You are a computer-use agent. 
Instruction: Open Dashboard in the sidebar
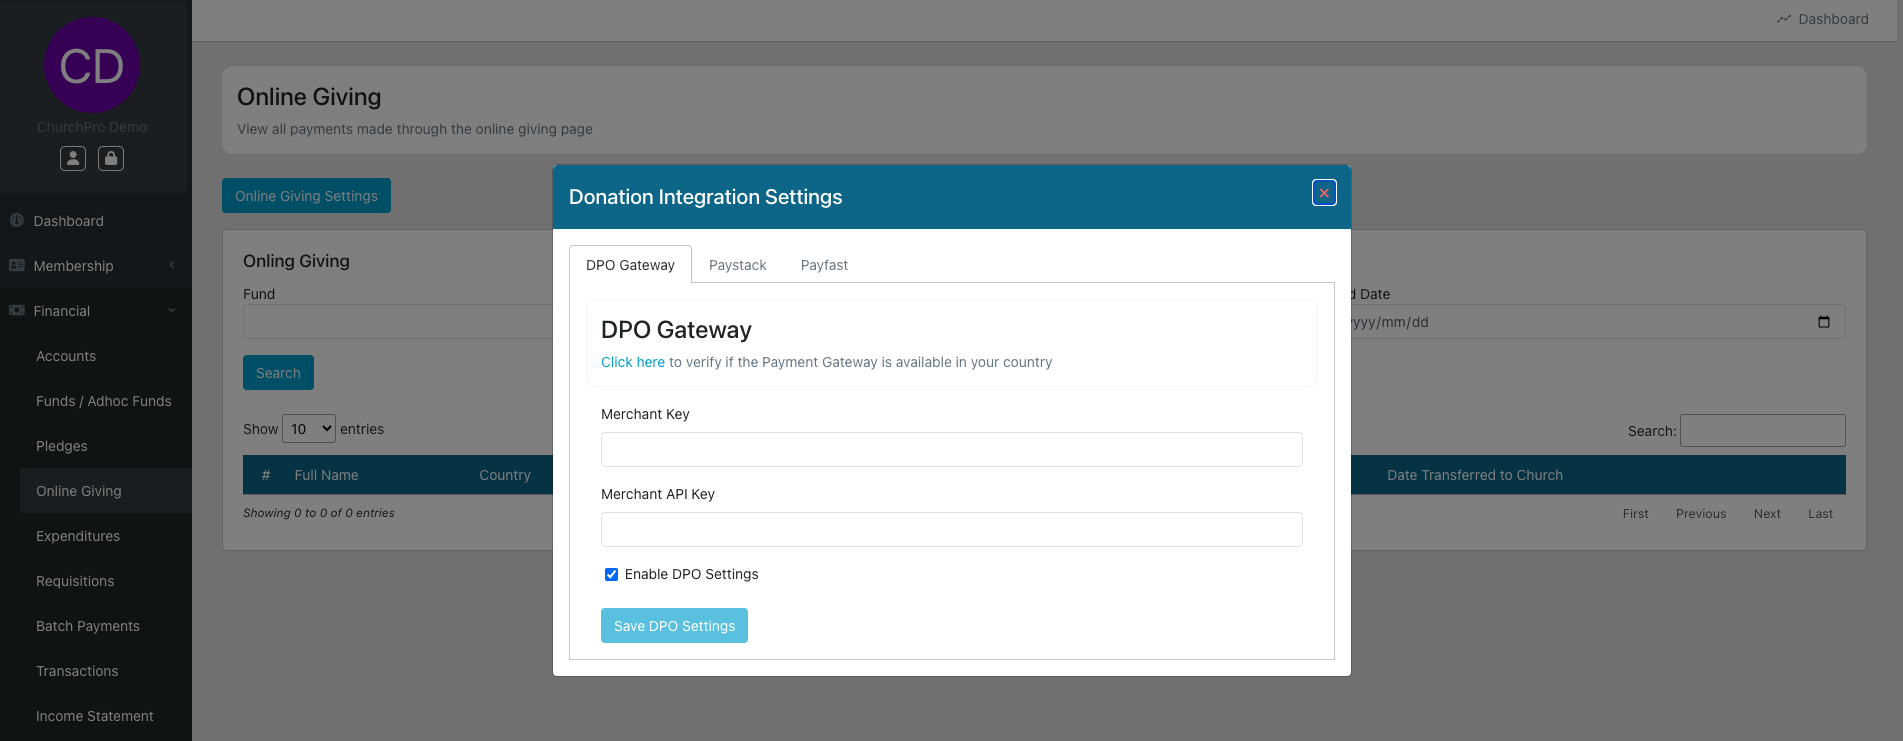tap(68, 221)
